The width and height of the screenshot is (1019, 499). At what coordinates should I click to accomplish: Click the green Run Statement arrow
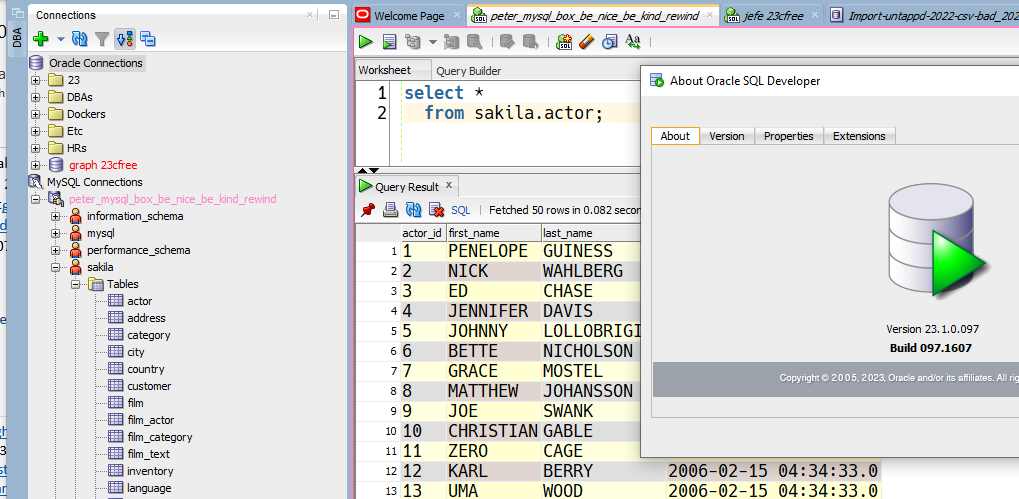click(x=366, y=42)
